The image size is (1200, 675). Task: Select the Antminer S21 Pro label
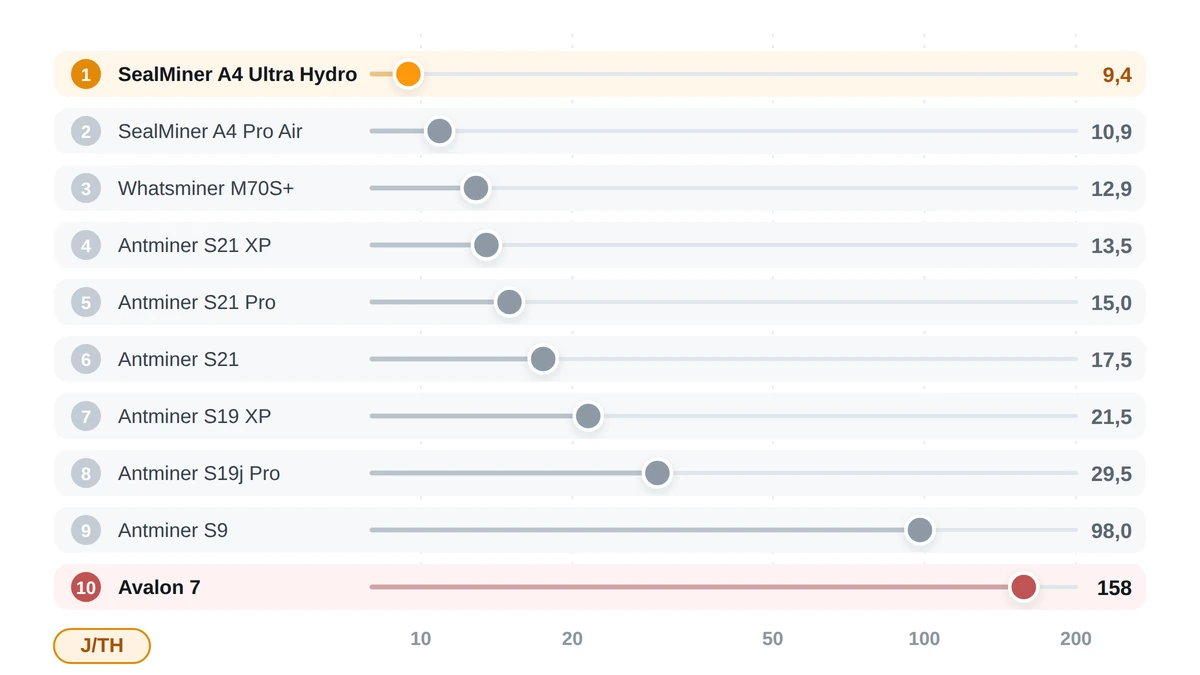click(197, 302)
